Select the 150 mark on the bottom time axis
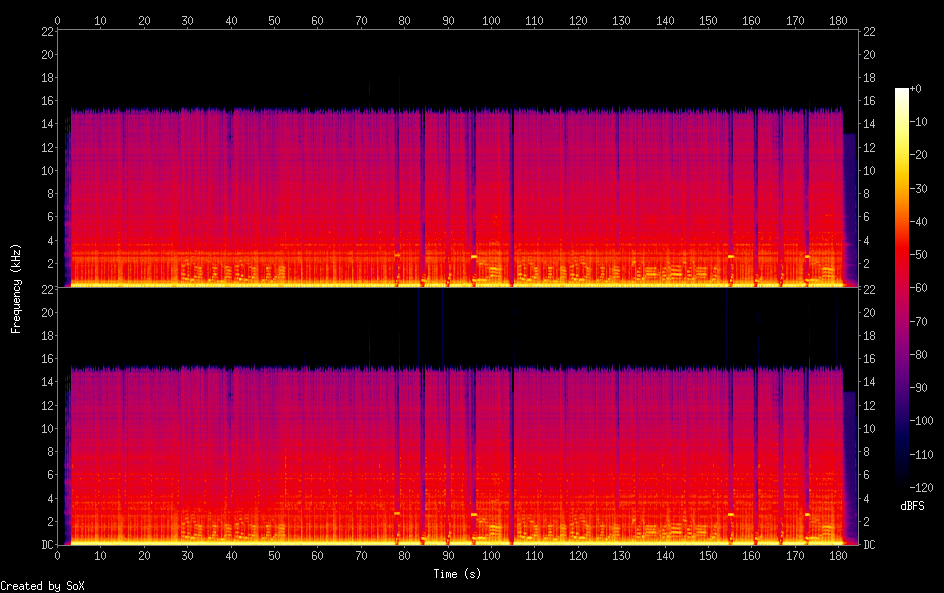The height and width of the screenshot is (593, 944). point(708,556)
